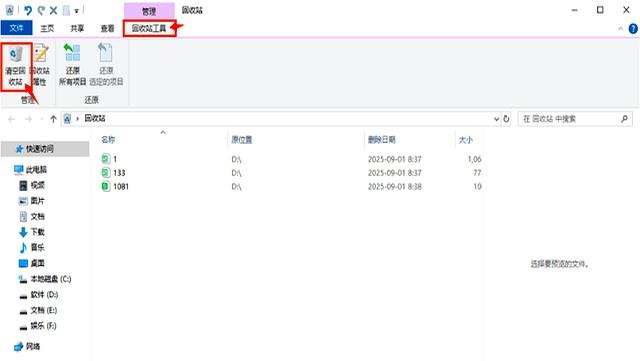The height and width of the screenshot is (361, 640).
Task: Switch to the 共享 (Share) ribbon tab
Action: [x=77, y=28]
